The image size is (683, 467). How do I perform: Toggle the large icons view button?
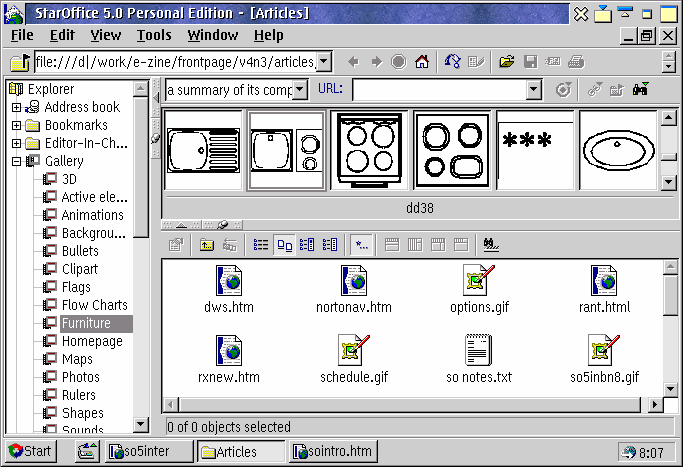[x=284, y=245]
